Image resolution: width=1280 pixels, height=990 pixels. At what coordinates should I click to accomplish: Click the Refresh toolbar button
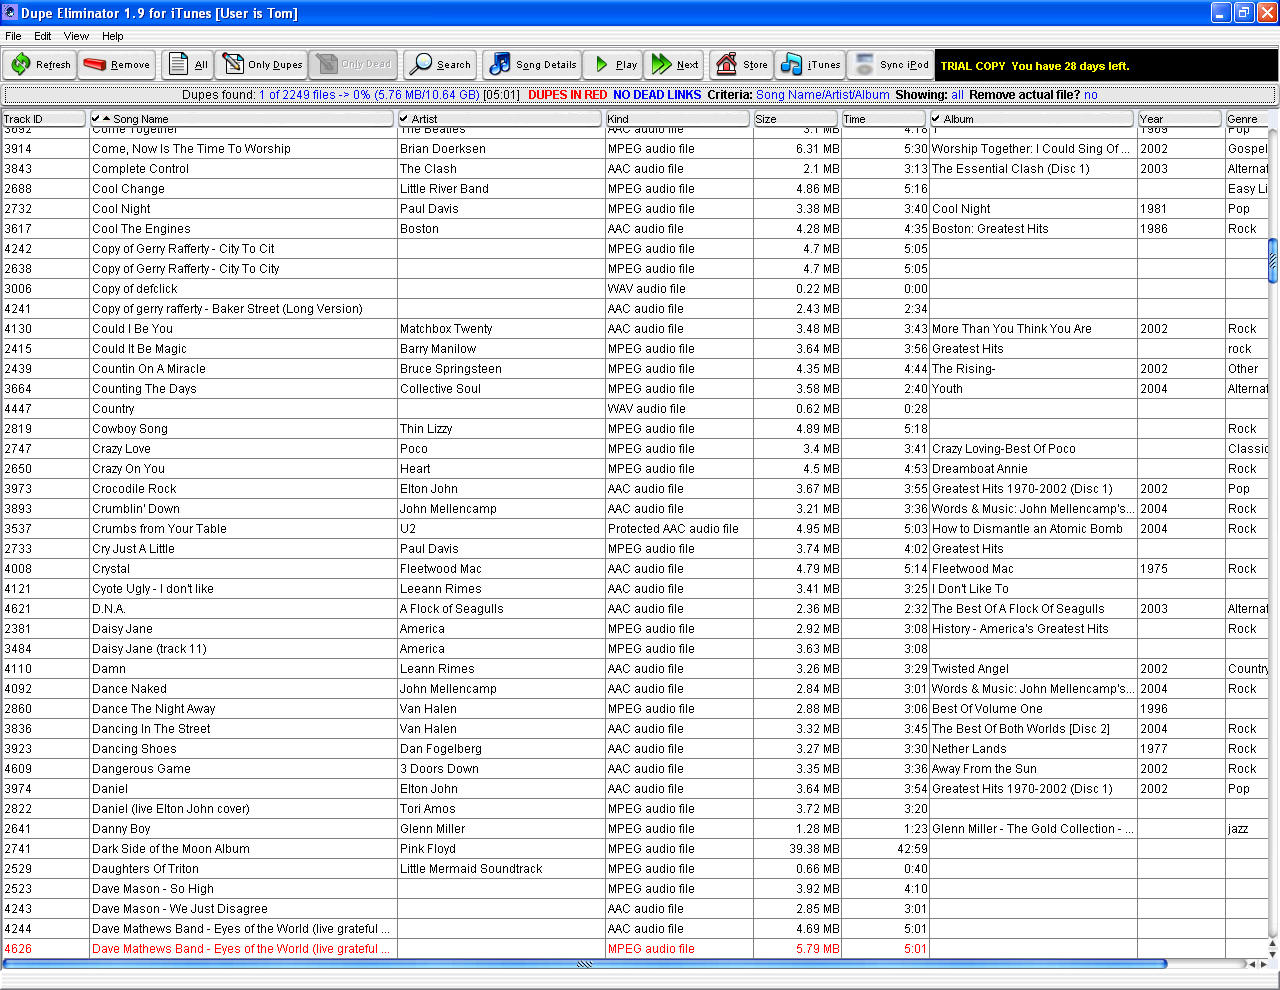coord(40,65)
